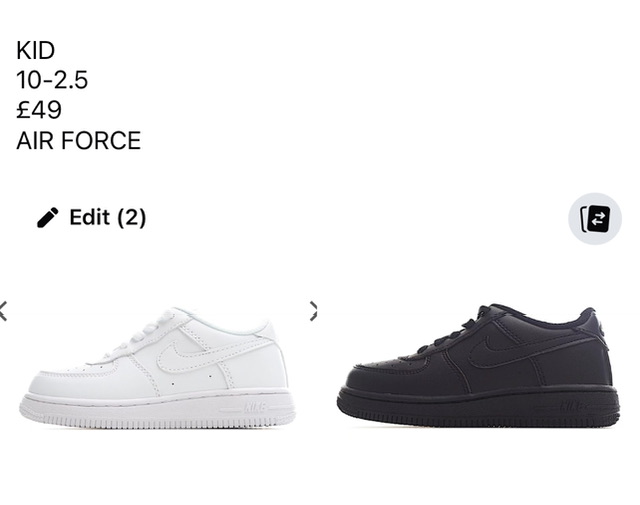Click the Nike sole logo on black shoe
The width and height of the screenshot is (640, 505).
click(x=575, y=406)
